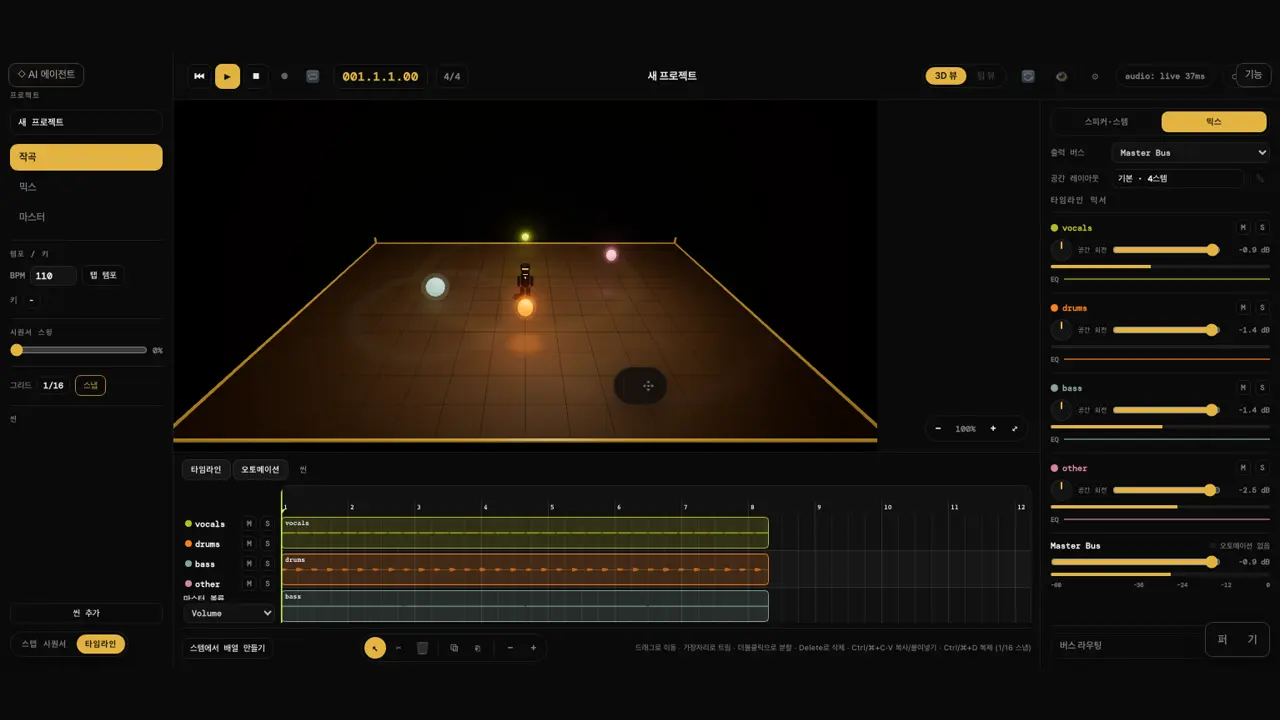
Task: Open the Master Bus output dropdown
Action: click(x=1190, y=152)
